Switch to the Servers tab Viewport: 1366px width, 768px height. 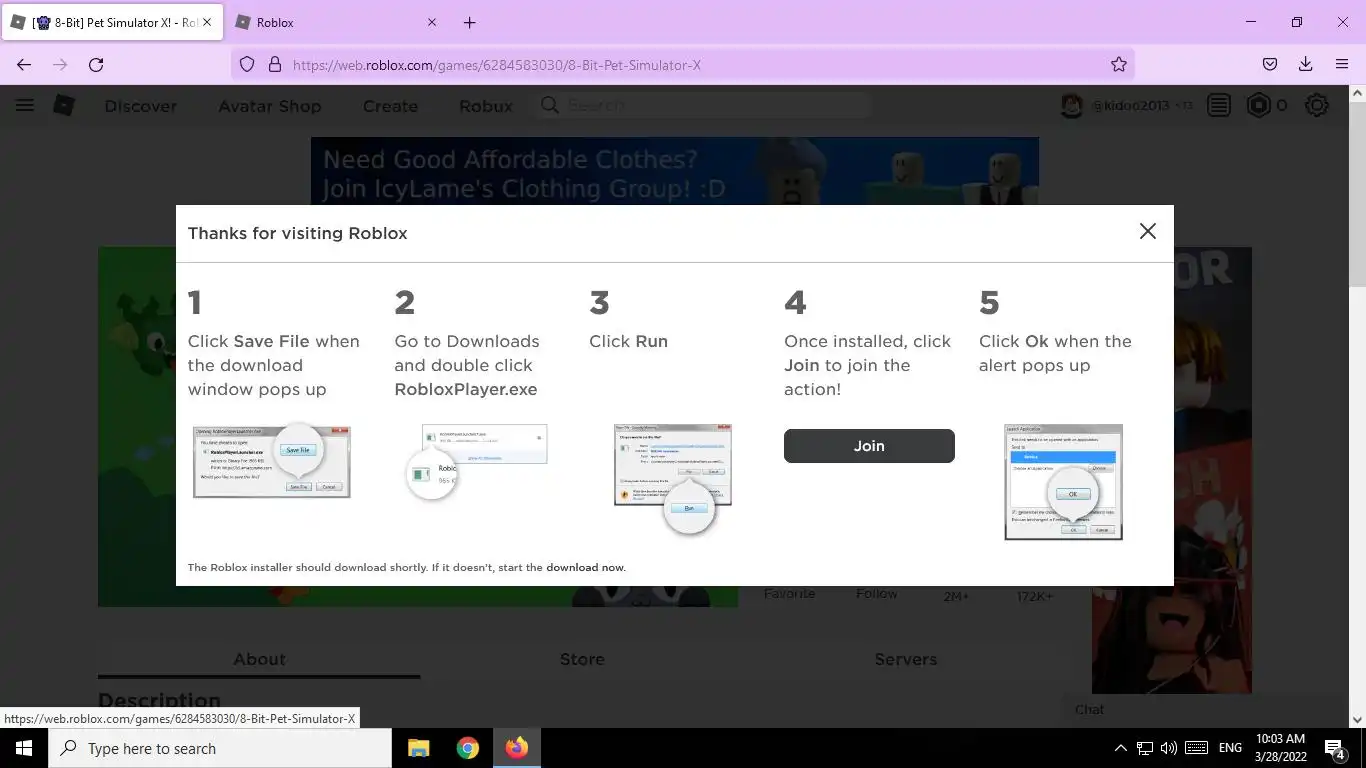[x=905, y=659]
